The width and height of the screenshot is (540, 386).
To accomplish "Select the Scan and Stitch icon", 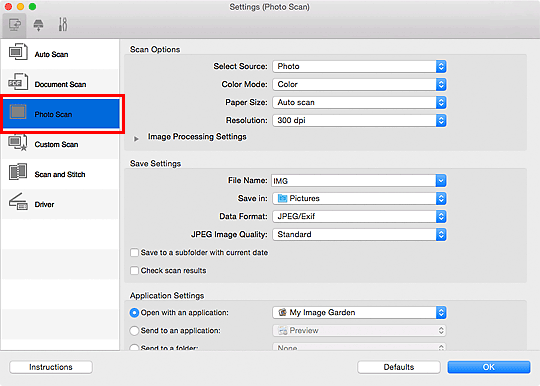I will 18,172.
